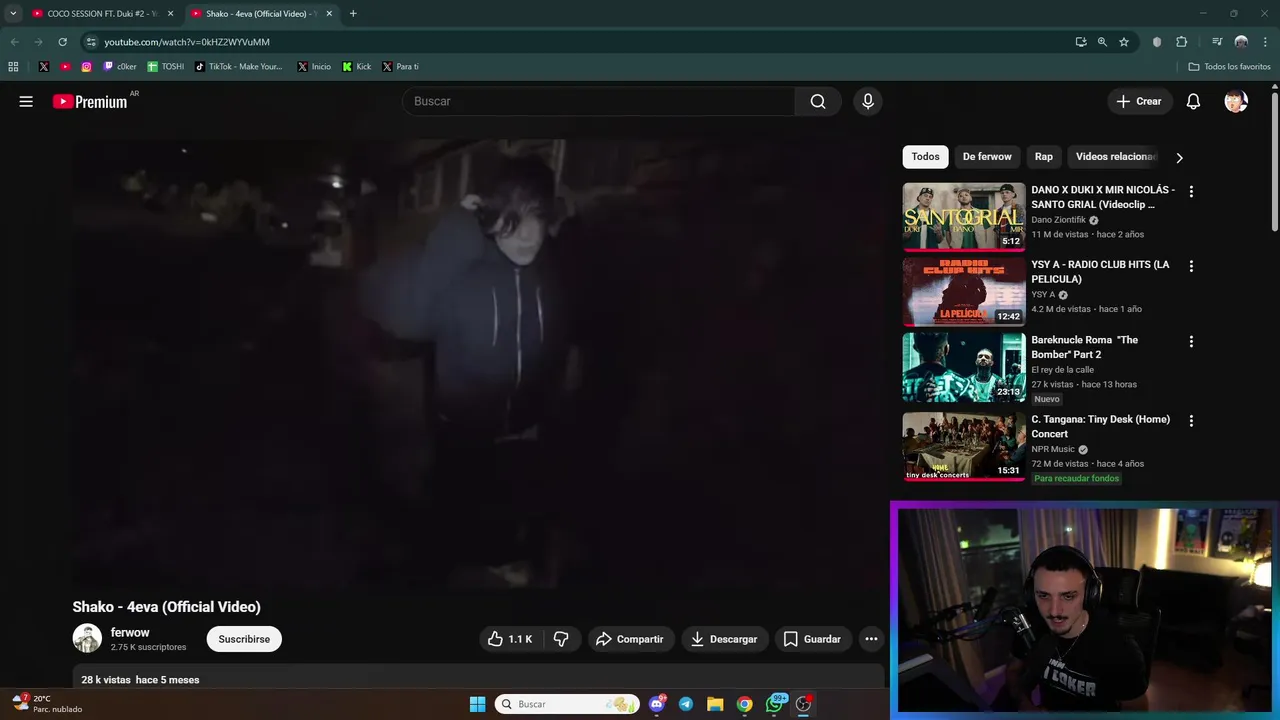Open Discord from the taskbar
This screenshot has height=720, width=1280.
pos(657,704)
